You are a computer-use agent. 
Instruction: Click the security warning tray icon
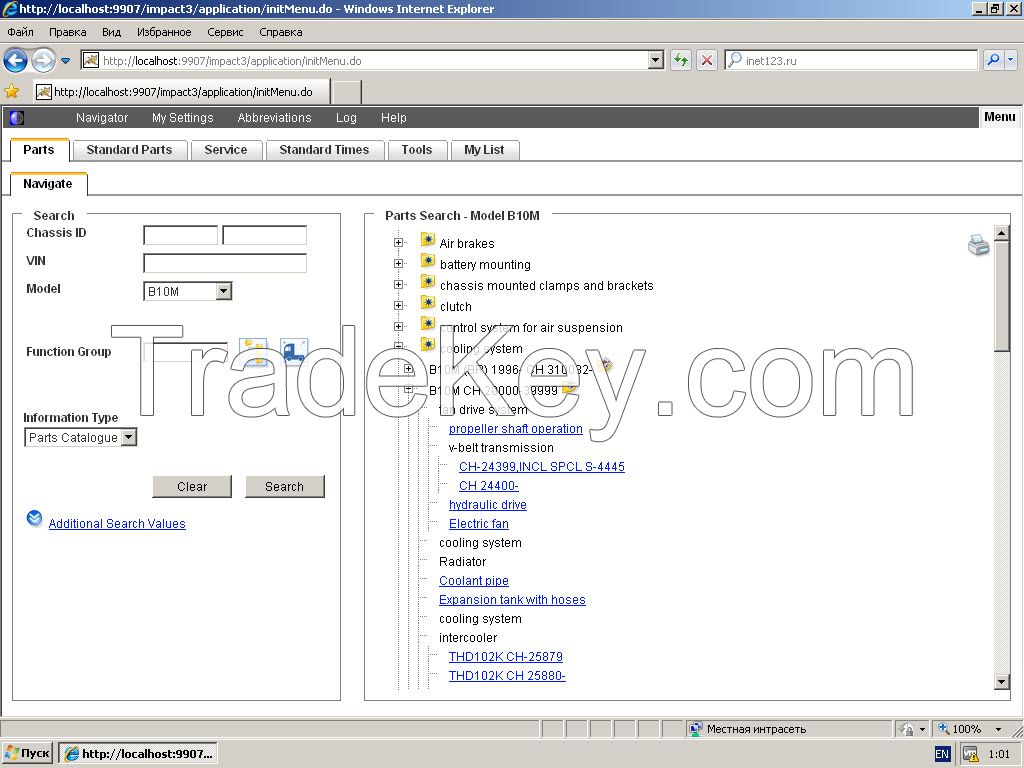pyautogui.click(x=970, y=754)
